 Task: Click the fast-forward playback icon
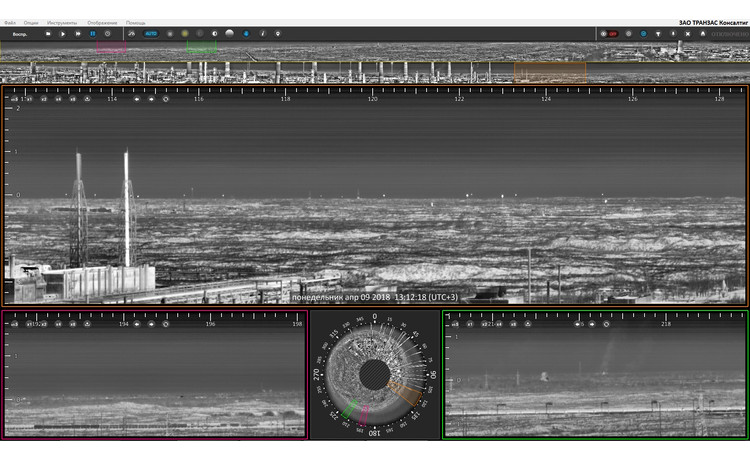[78, 34]
